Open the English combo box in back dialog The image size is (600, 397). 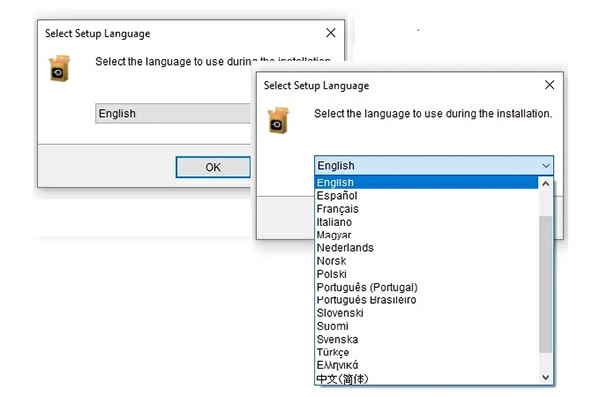click(x=173, y=113)
